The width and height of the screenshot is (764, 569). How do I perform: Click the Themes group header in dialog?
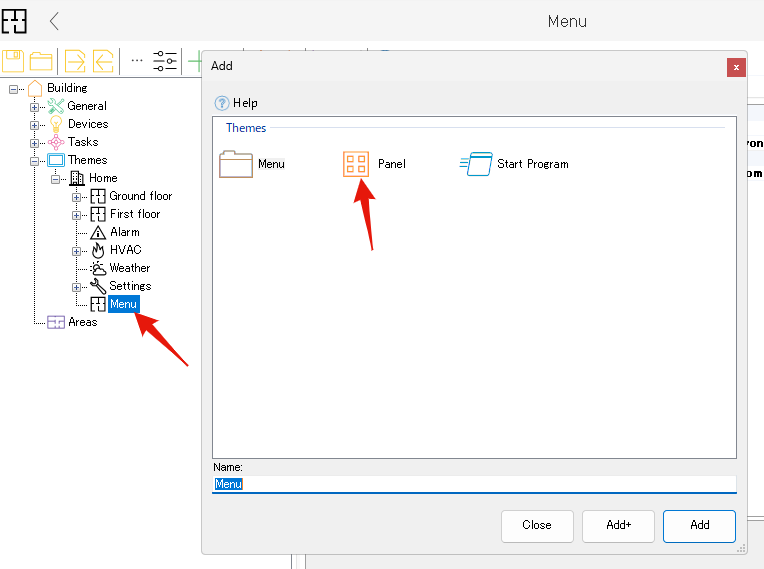246,128
